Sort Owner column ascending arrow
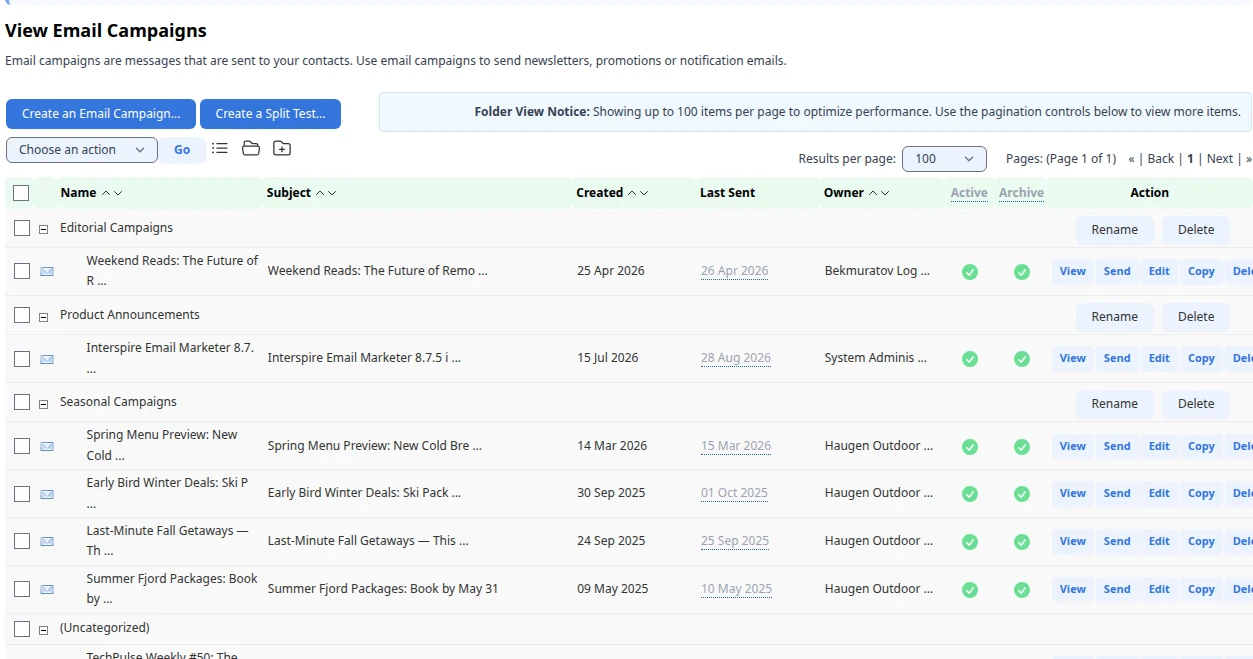The width and height of the screenshot is (1253, 659). (873, 193)
